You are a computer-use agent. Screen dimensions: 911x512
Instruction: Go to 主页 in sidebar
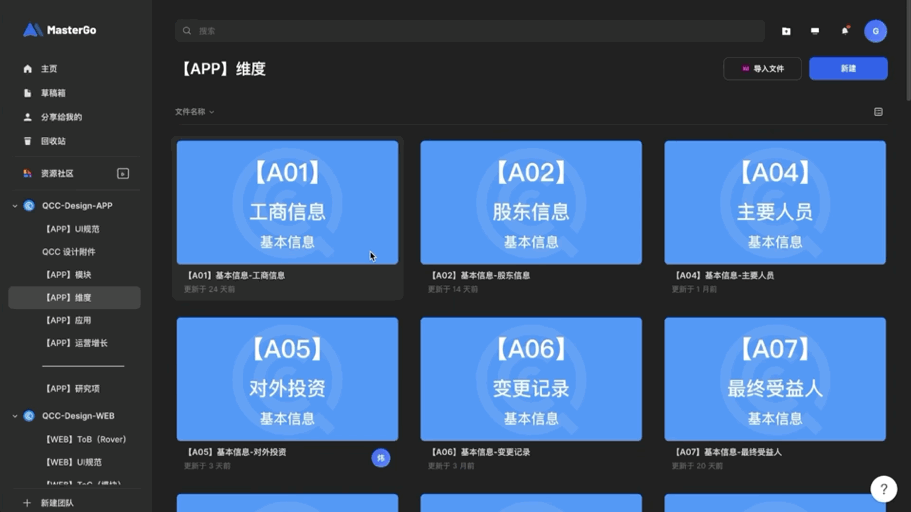coord(49,69)
